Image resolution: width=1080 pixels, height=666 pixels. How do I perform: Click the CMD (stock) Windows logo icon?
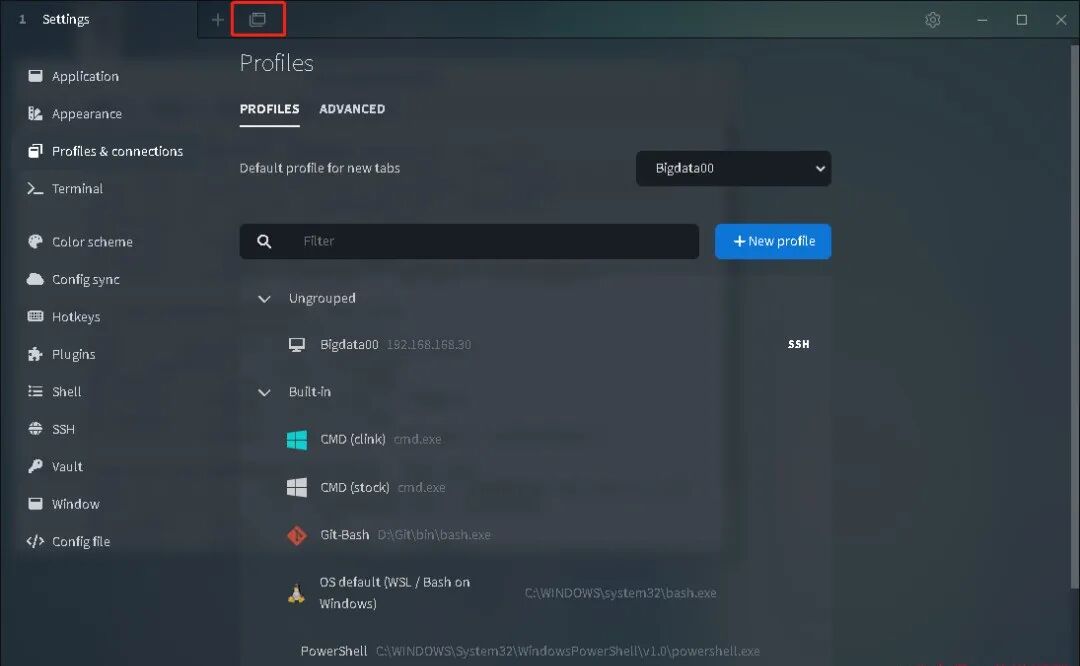(x=297, y=488)
